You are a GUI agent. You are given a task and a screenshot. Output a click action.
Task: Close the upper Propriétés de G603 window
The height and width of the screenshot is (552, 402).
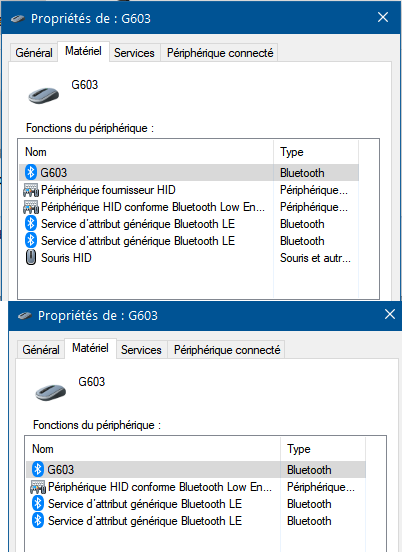pyautogui.click(x=383, y=17)
